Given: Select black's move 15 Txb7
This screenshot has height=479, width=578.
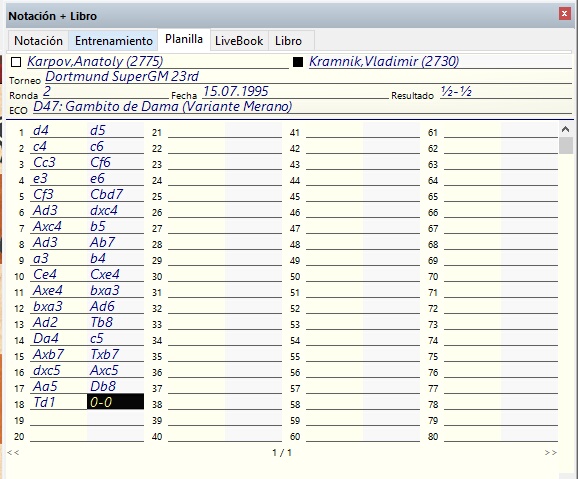Looking at the screenshot, I should click(105, 355).
